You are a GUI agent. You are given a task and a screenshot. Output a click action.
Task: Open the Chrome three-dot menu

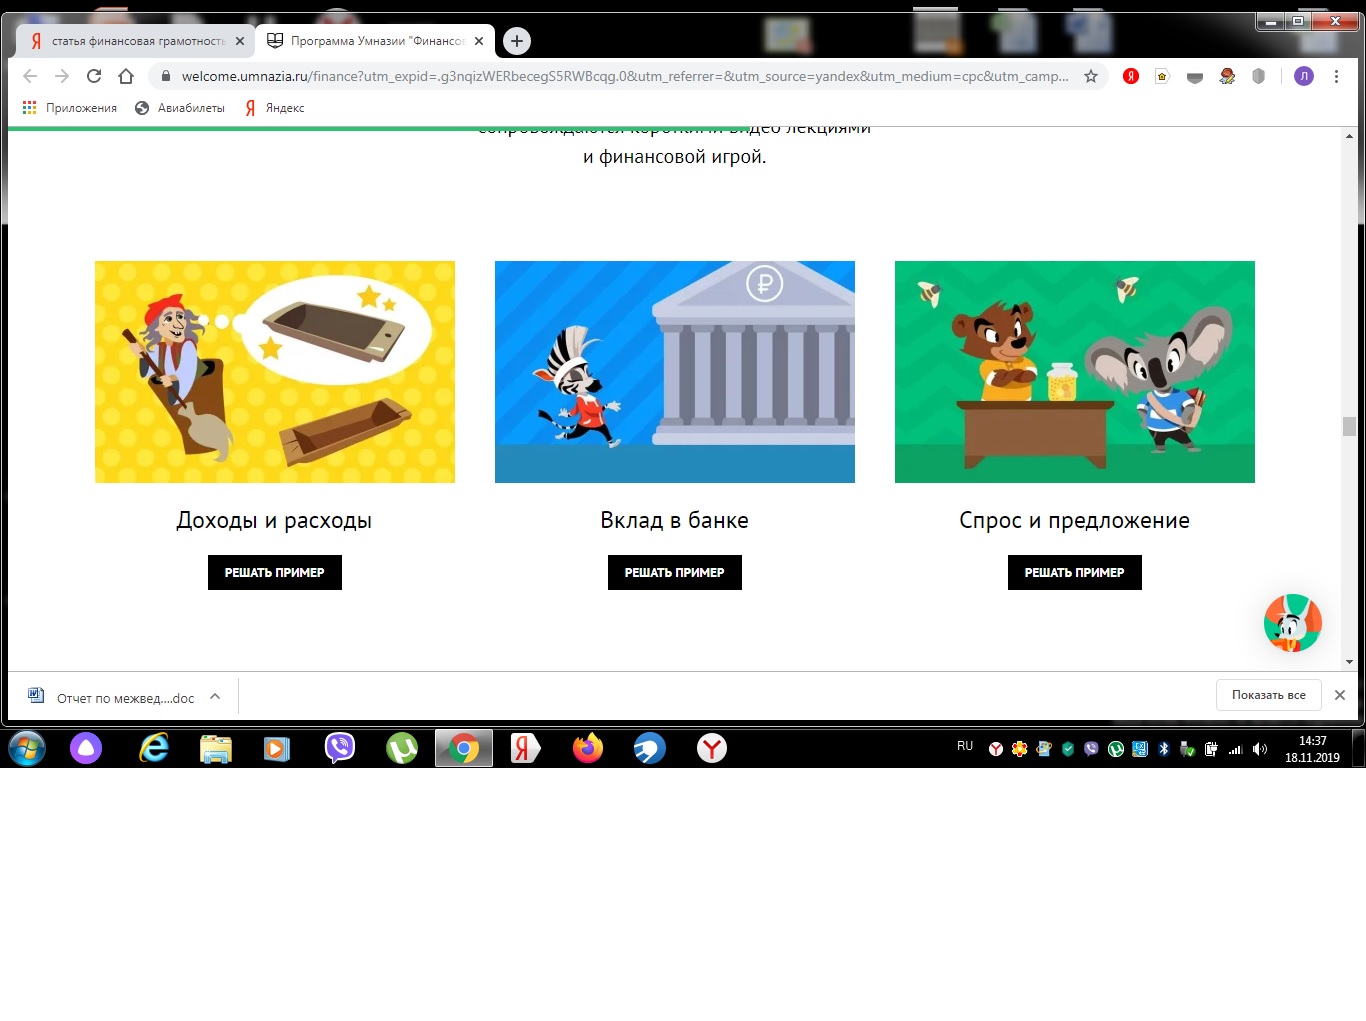coord(1336,76)
